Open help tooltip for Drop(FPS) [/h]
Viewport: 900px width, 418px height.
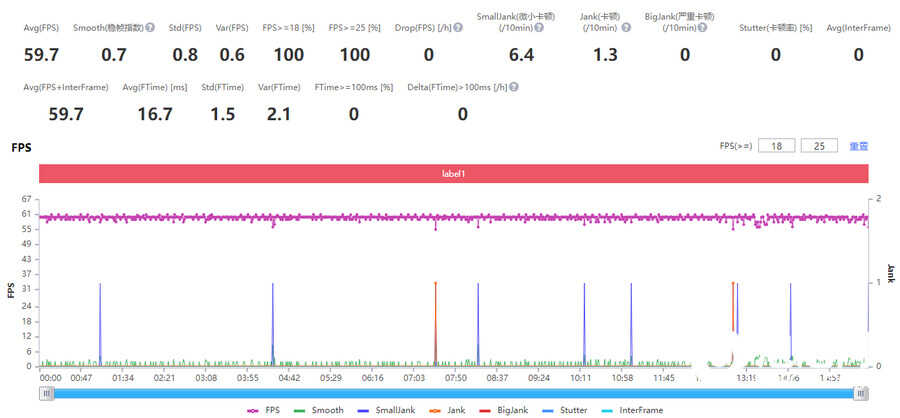pyautogui.click(x=456, y=27)
